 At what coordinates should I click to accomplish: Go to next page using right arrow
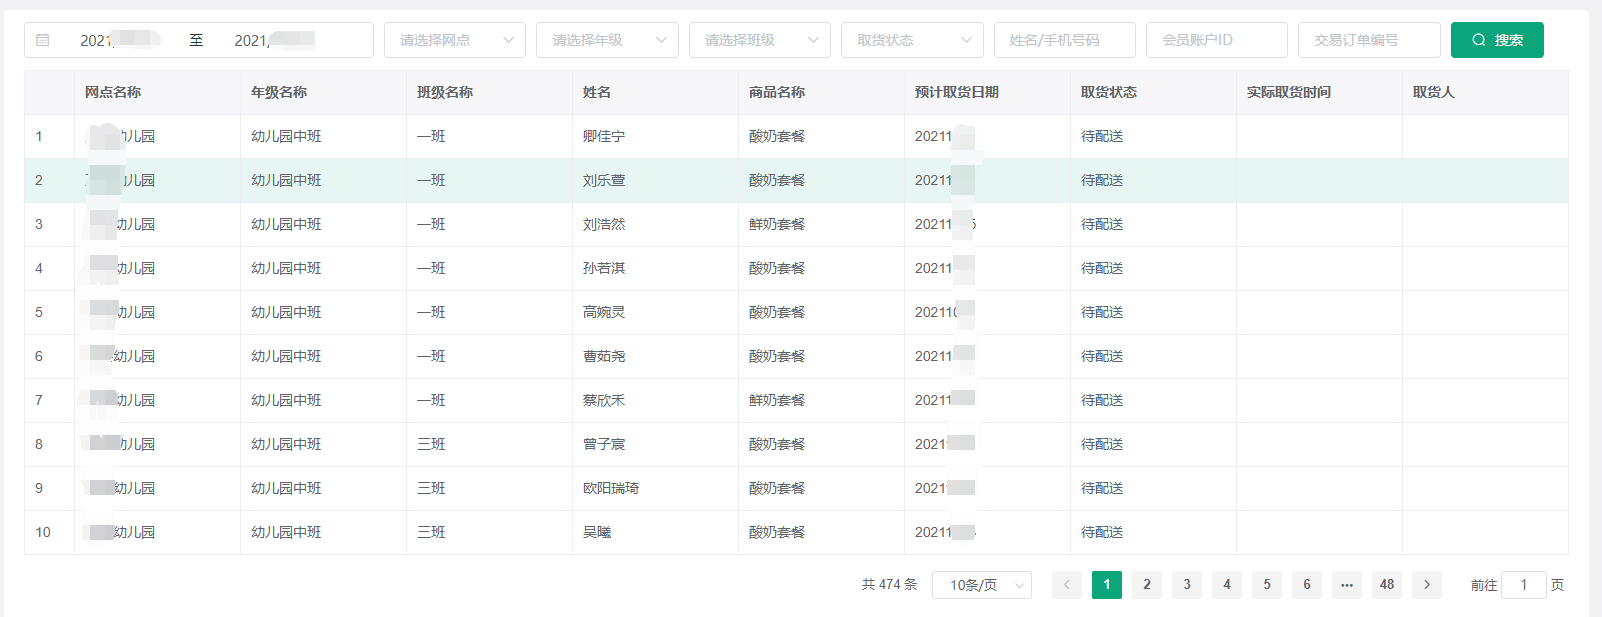click(x=1426, y=585)
